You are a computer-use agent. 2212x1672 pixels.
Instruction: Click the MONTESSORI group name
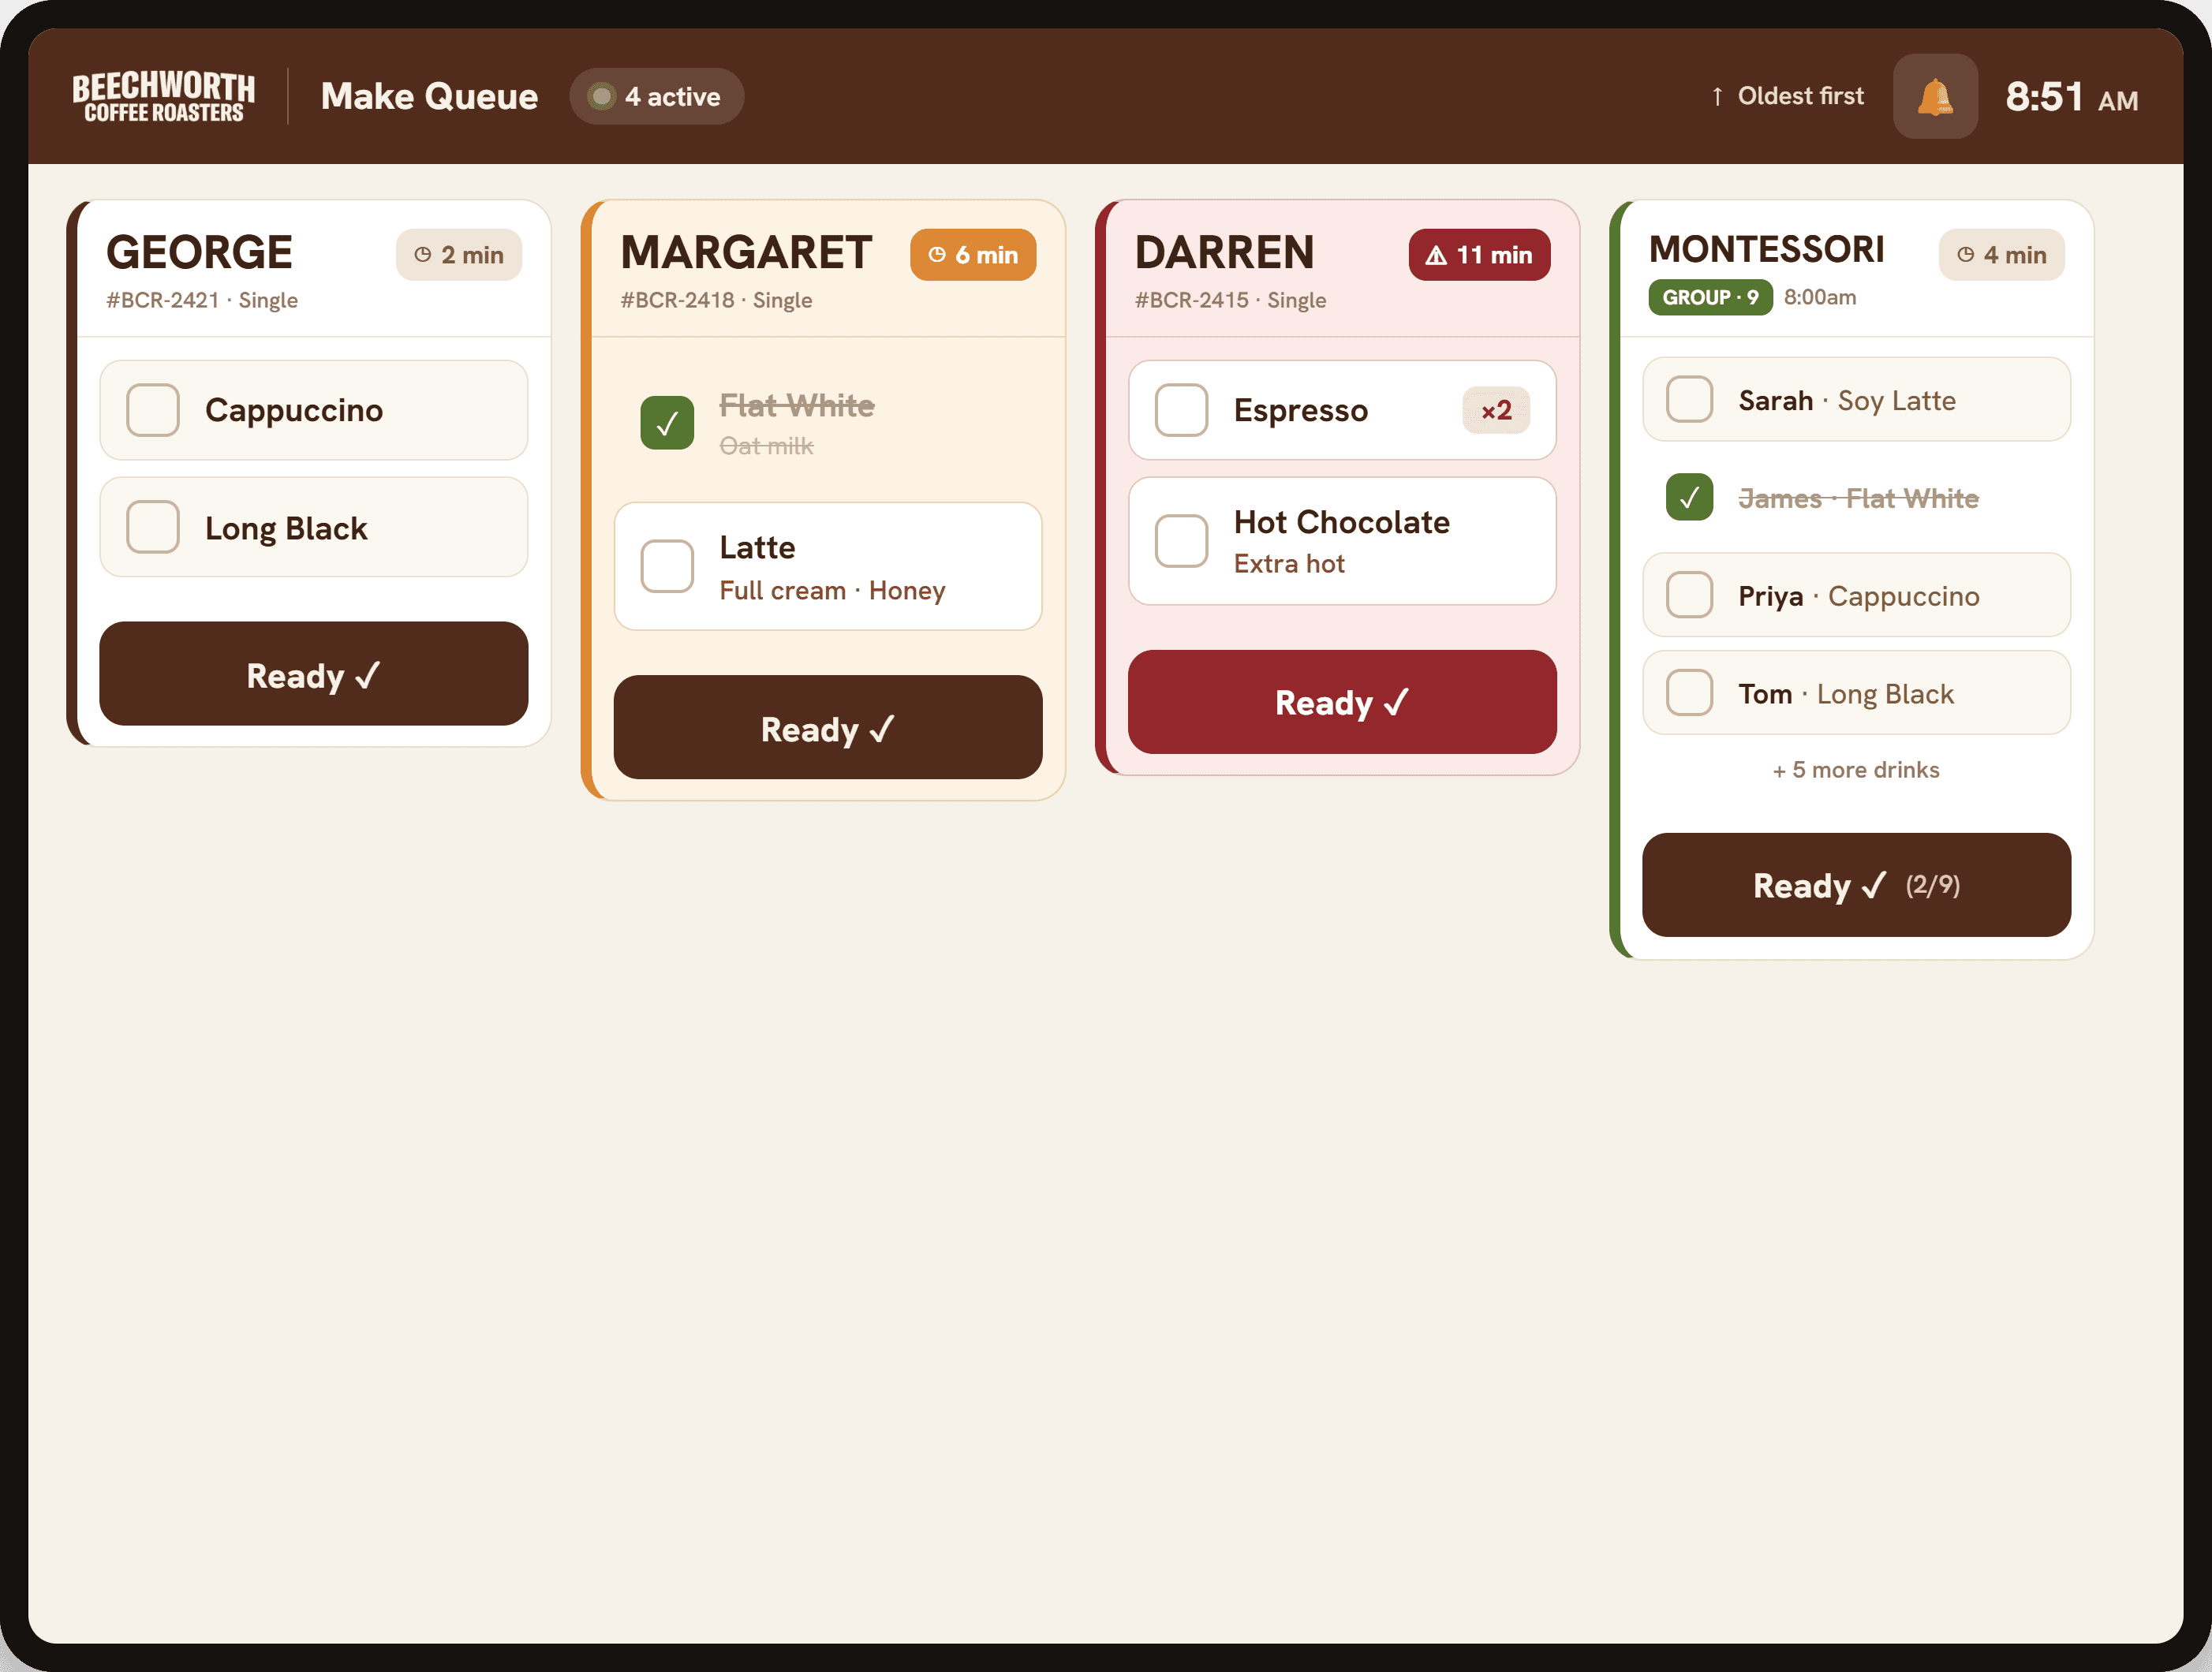coord(1766,249)
